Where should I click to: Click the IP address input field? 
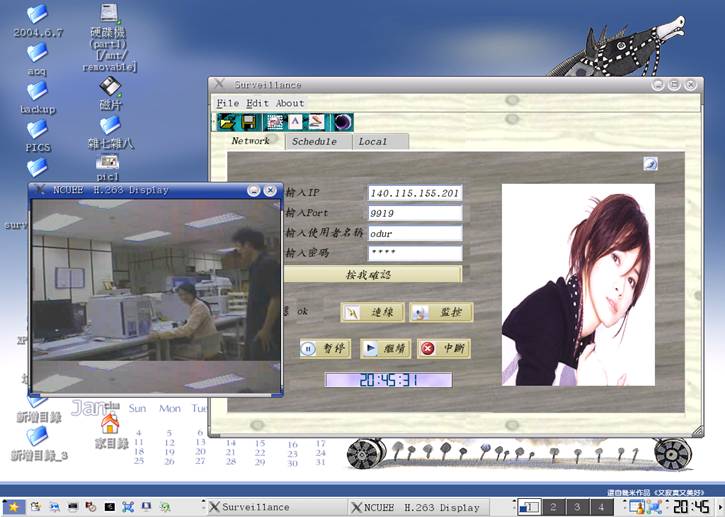pos(414,193)
